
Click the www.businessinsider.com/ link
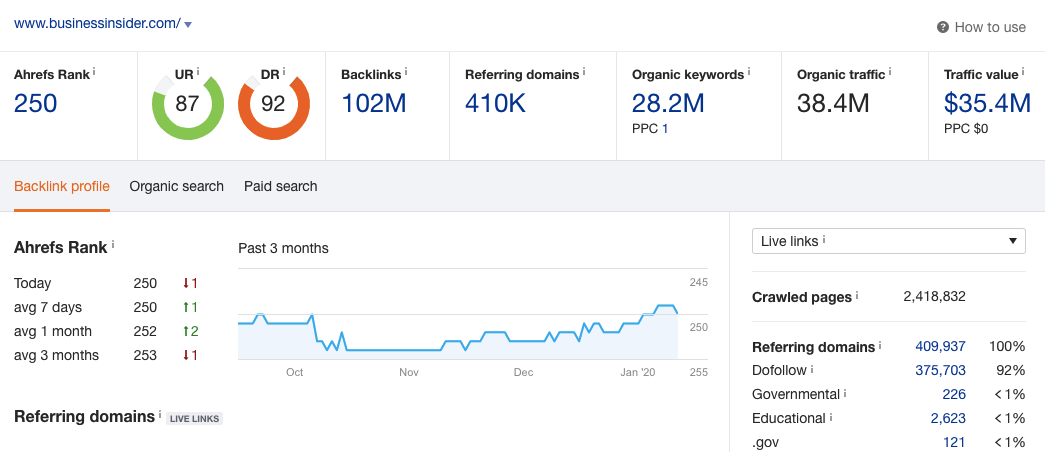pyautogui.click(x=97, y=23)
